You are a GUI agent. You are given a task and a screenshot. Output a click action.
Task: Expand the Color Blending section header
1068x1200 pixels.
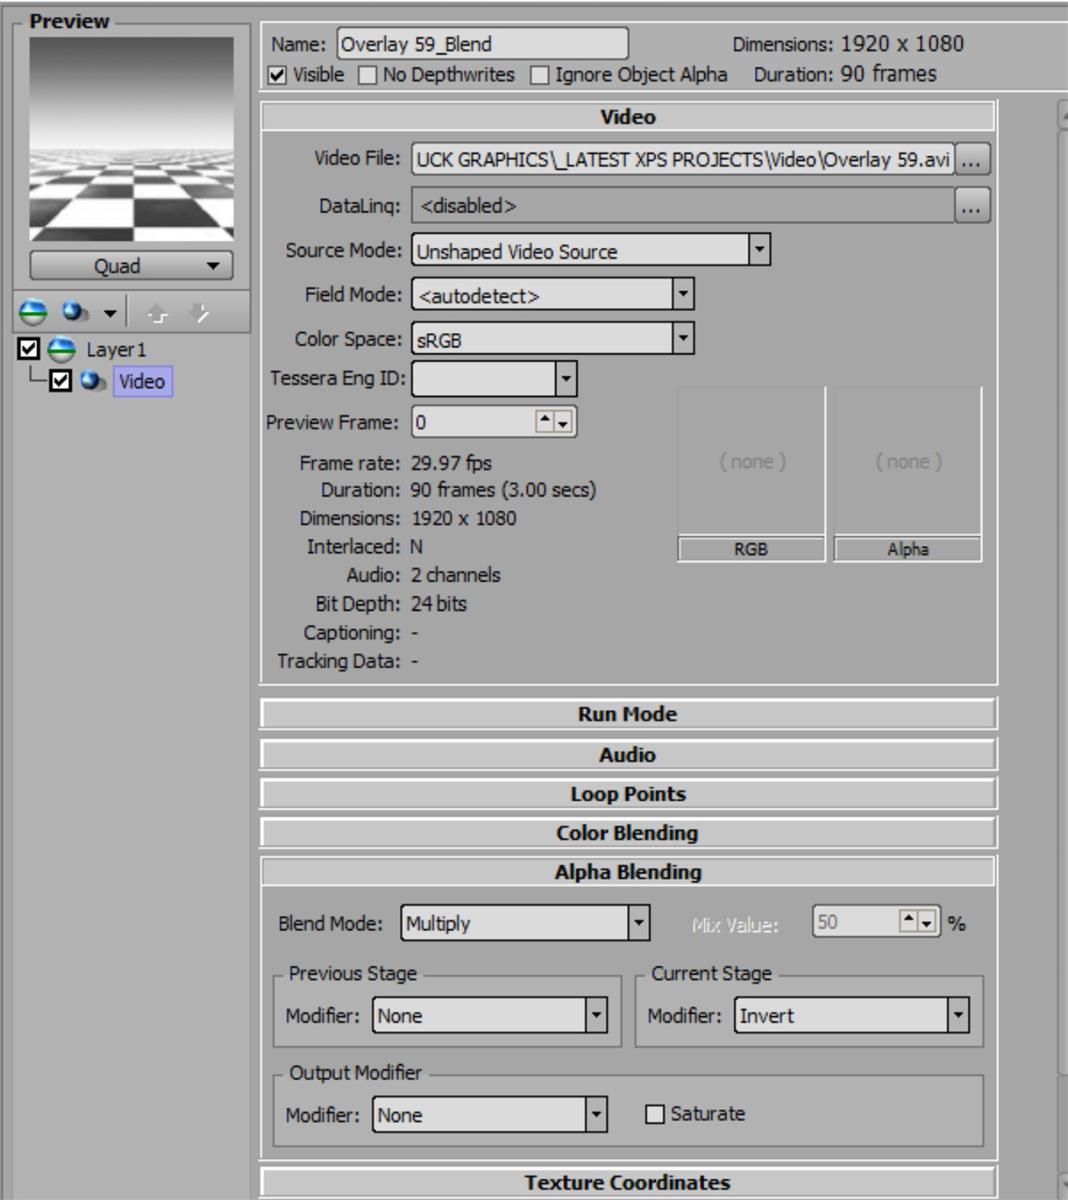(x=627, y=833)
